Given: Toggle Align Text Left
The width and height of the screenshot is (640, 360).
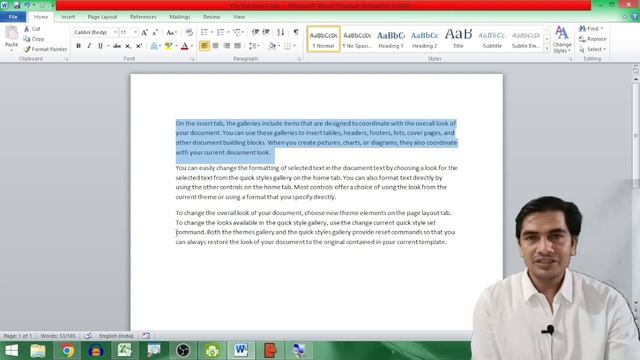Looking at the screenshot, I should [204, 46].
